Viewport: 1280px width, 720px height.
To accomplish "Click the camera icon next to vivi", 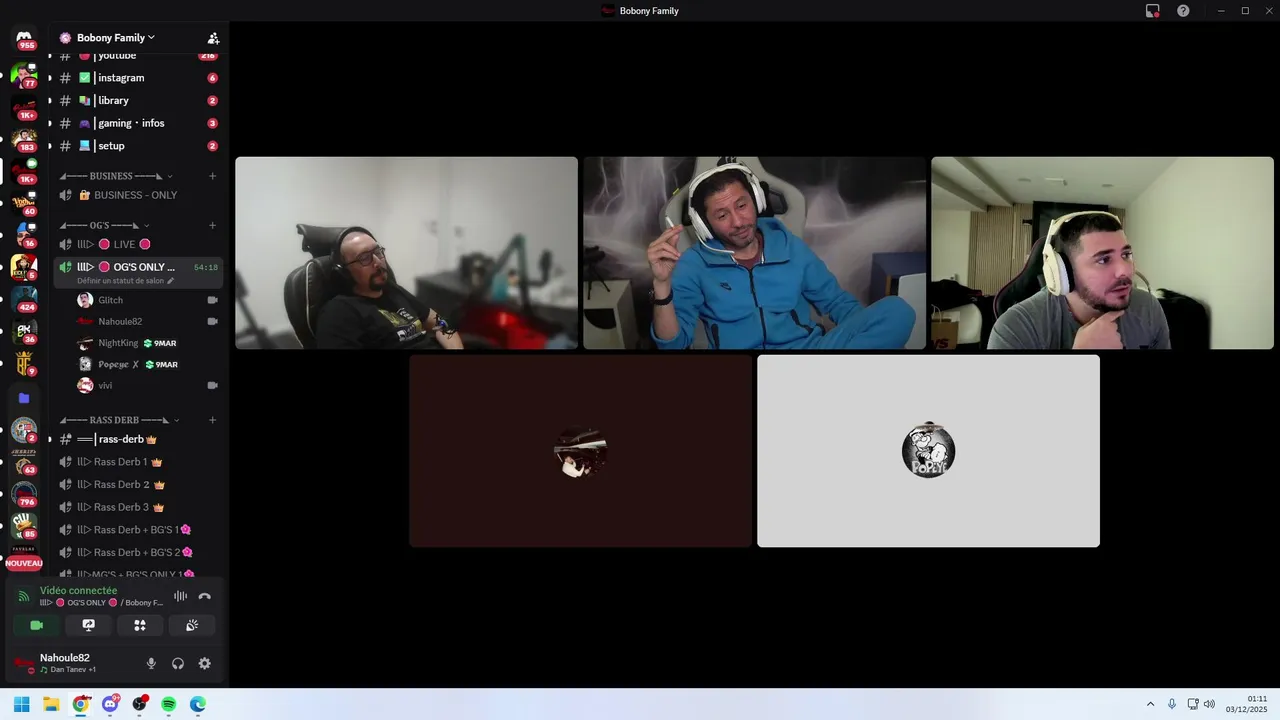I will [212, 385].
